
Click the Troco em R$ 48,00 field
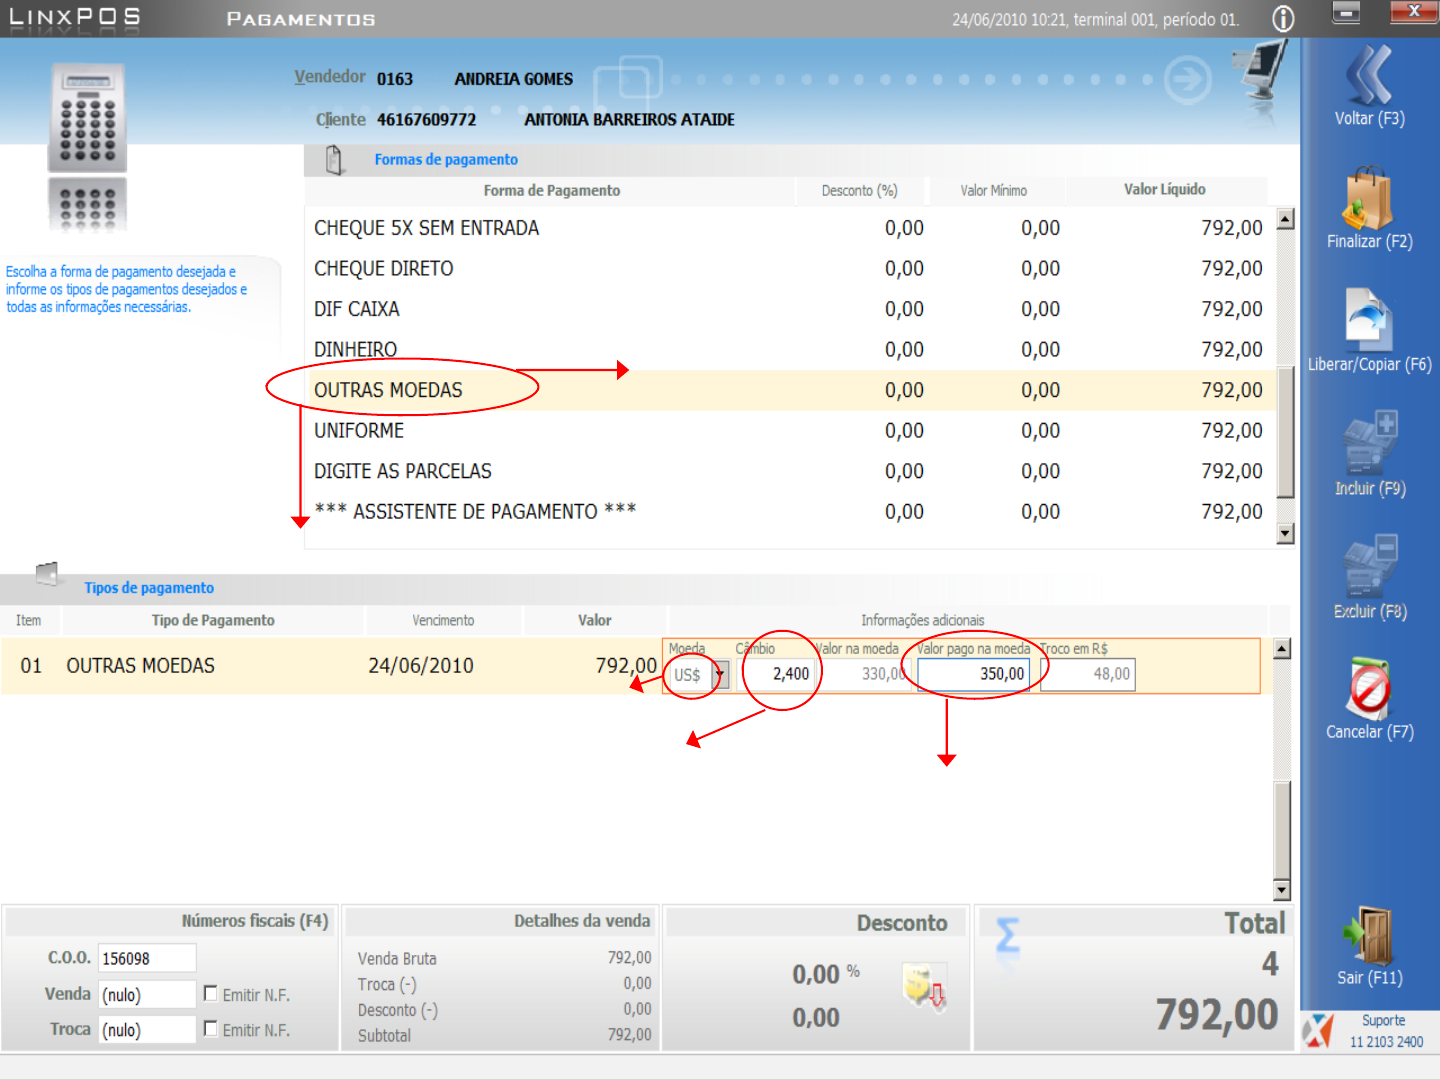tap(1087, 674)
